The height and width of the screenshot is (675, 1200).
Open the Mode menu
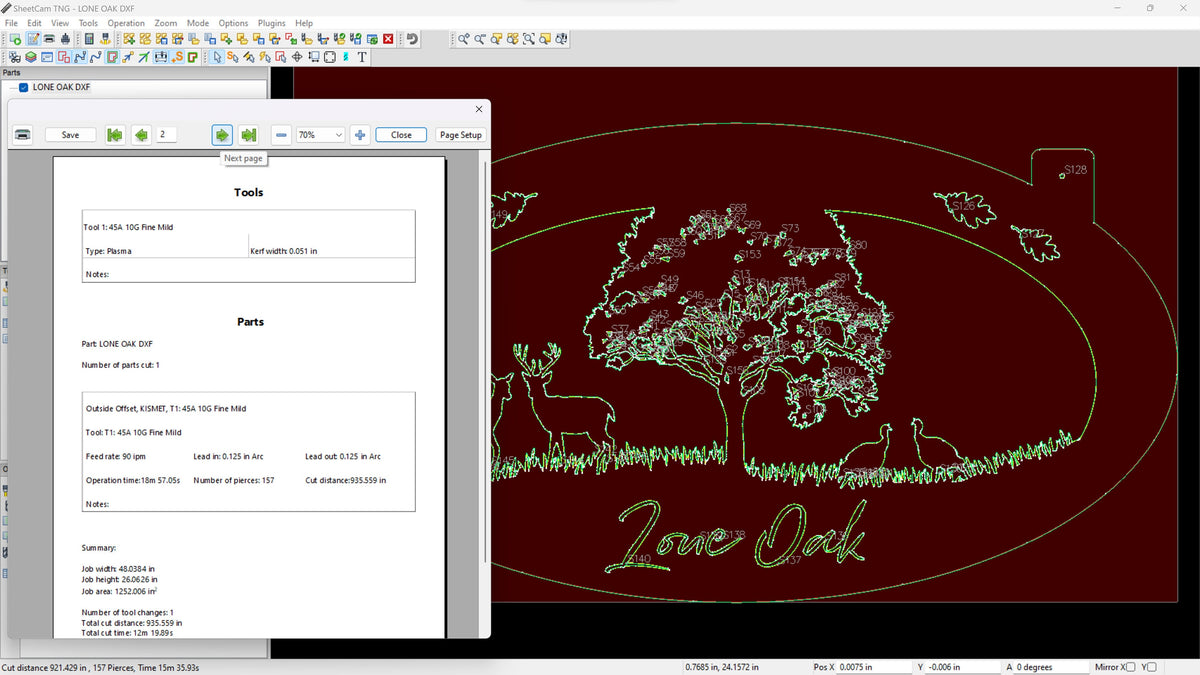(x=198, y=23)
